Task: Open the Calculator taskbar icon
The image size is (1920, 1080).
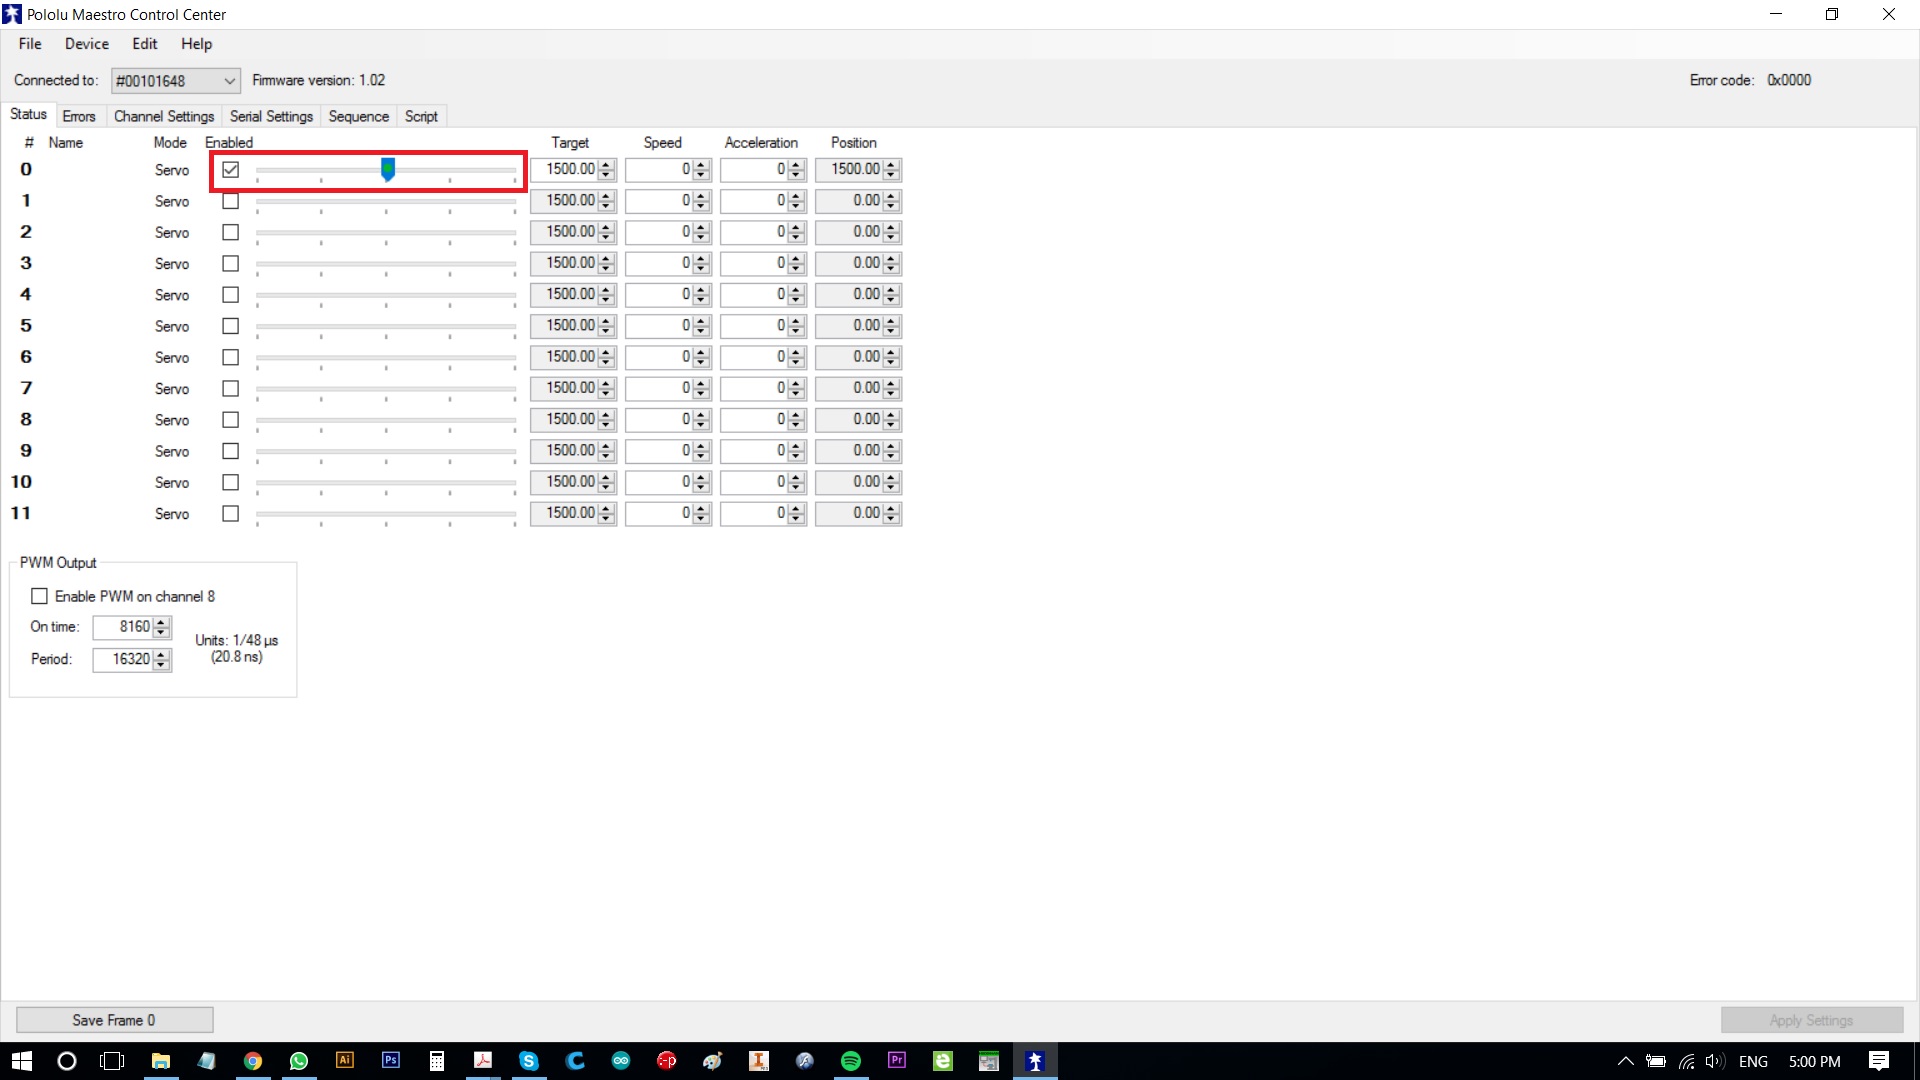Action: click(437, 1061)
